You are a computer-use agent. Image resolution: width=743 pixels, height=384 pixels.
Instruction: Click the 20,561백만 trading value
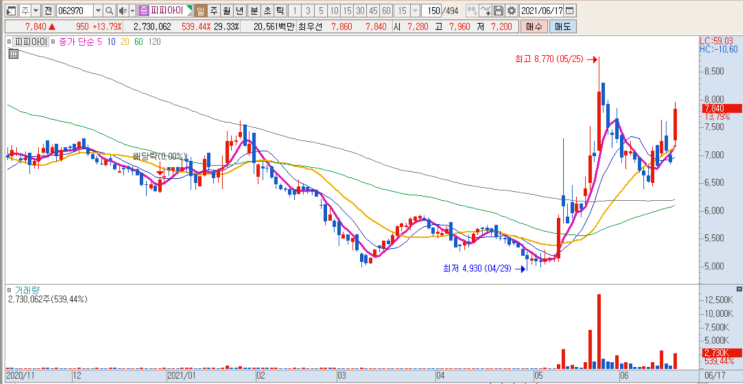click(x=273, y=27)
